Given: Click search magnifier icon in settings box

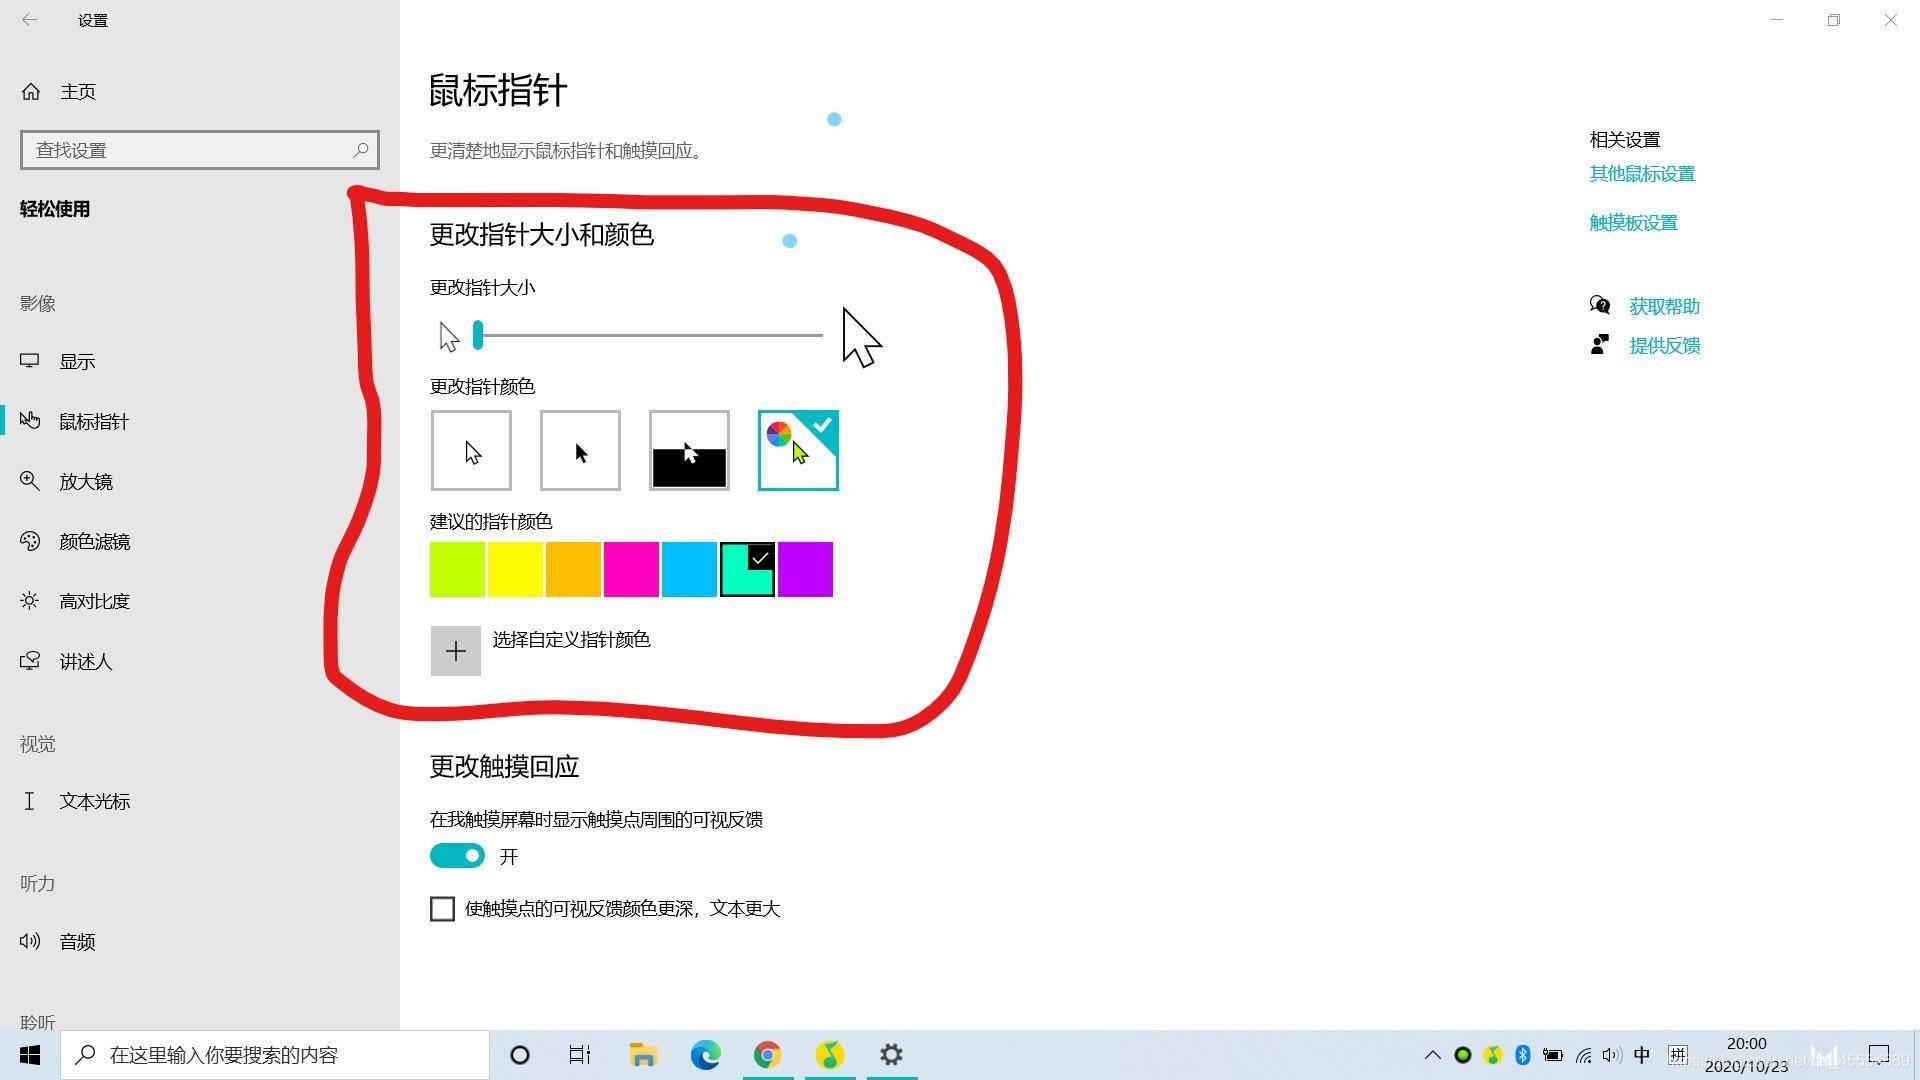Looking at the screenshot, I should (361, 150).
